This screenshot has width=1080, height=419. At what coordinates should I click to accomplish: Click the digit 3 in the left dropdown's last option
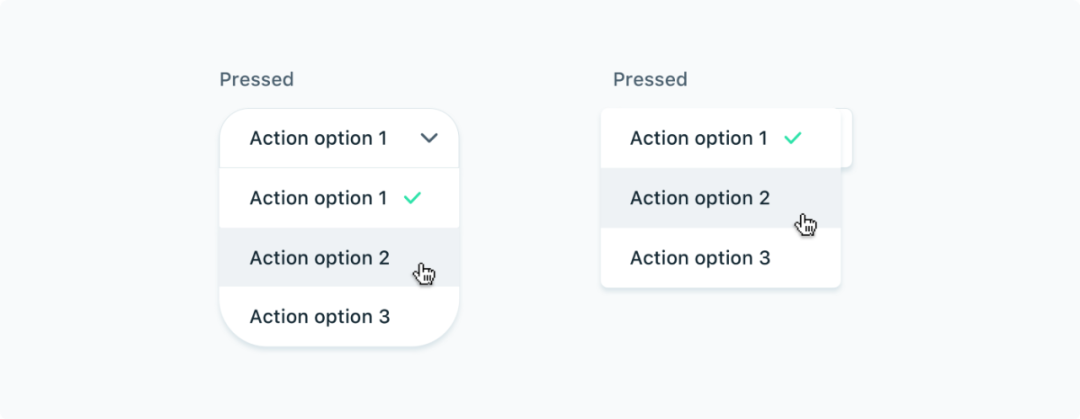pyautogui.click(x=384, y=318)
